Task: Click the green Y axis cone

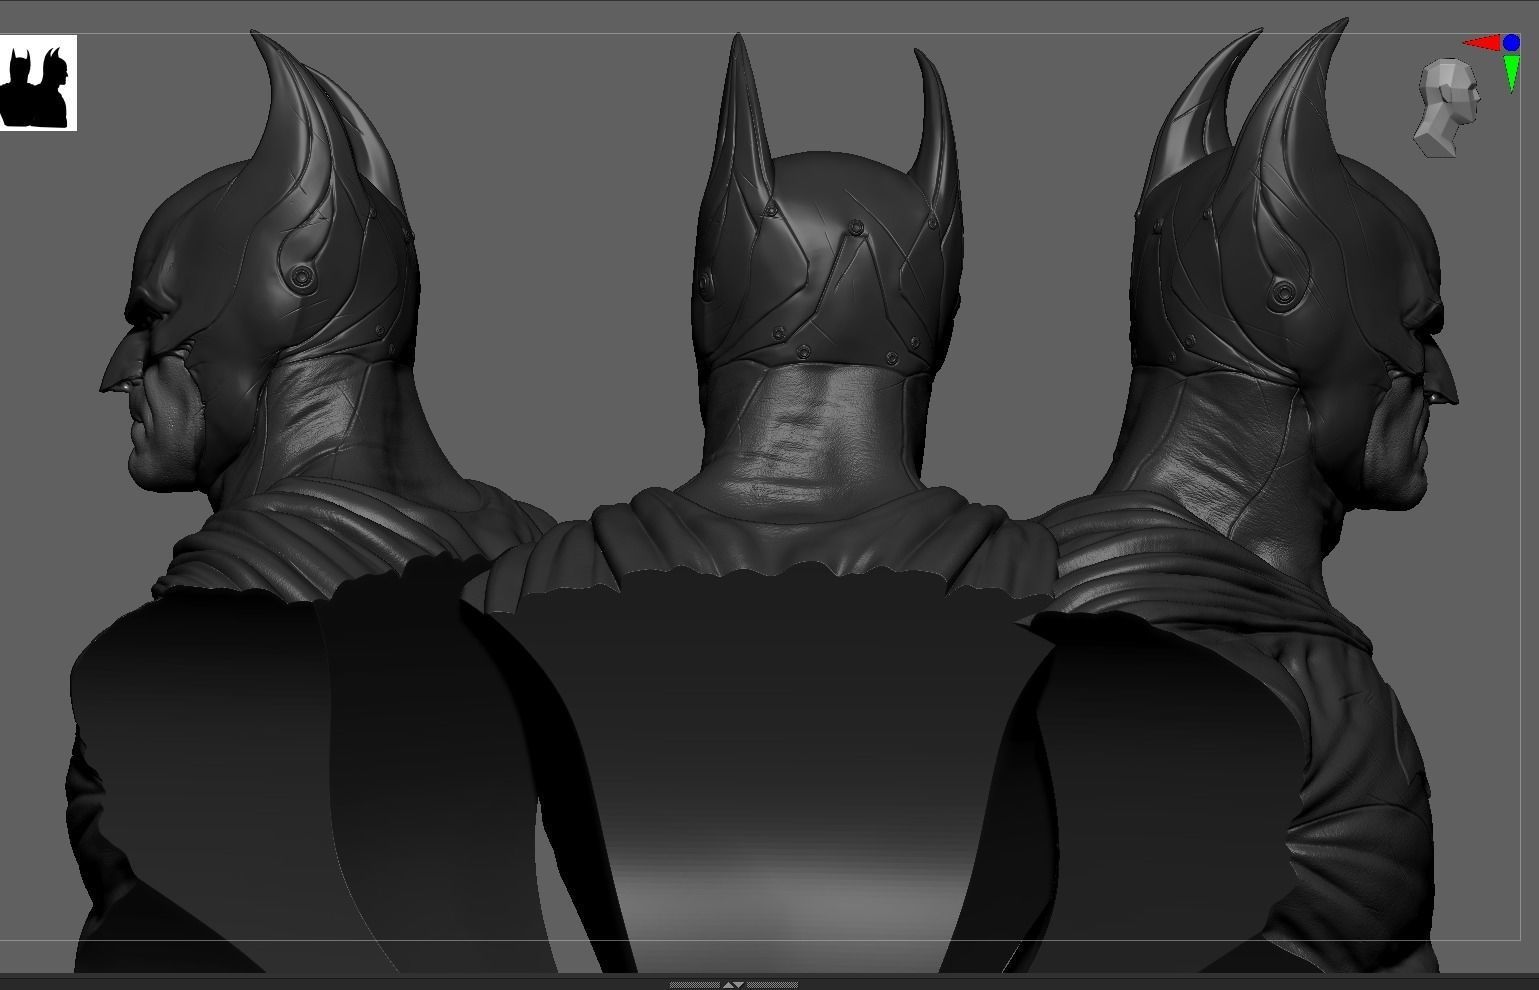Action: tap(1512, 73)
